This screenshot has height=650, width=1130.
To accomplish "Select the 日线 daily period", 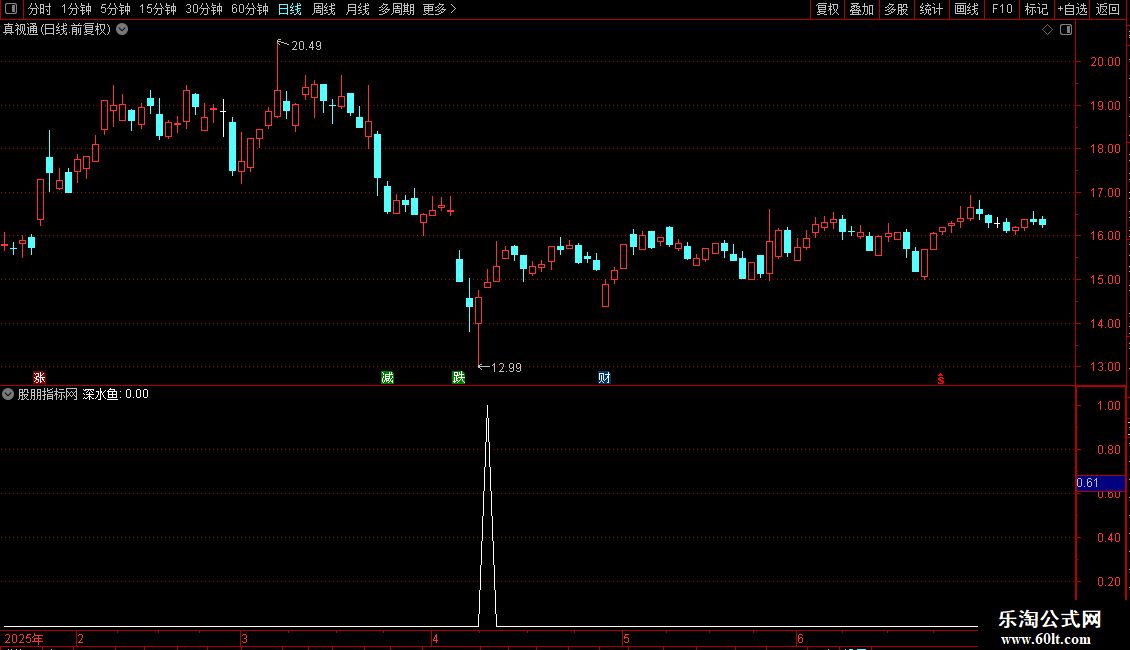I will 290,9.
